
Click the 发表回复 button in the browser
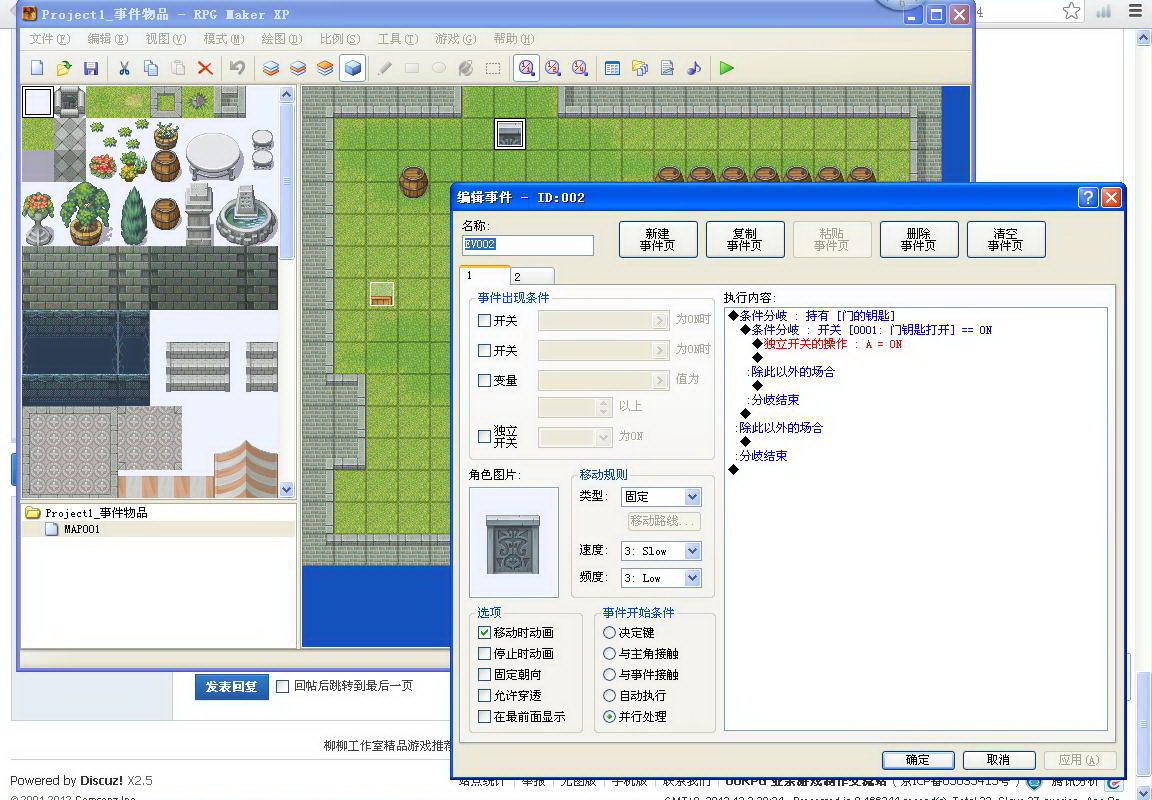point(231,687)
